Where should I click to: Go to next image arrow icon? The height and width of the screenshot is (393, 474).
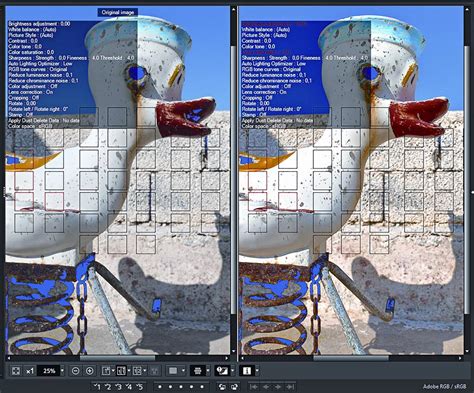[x=278, y=387]
